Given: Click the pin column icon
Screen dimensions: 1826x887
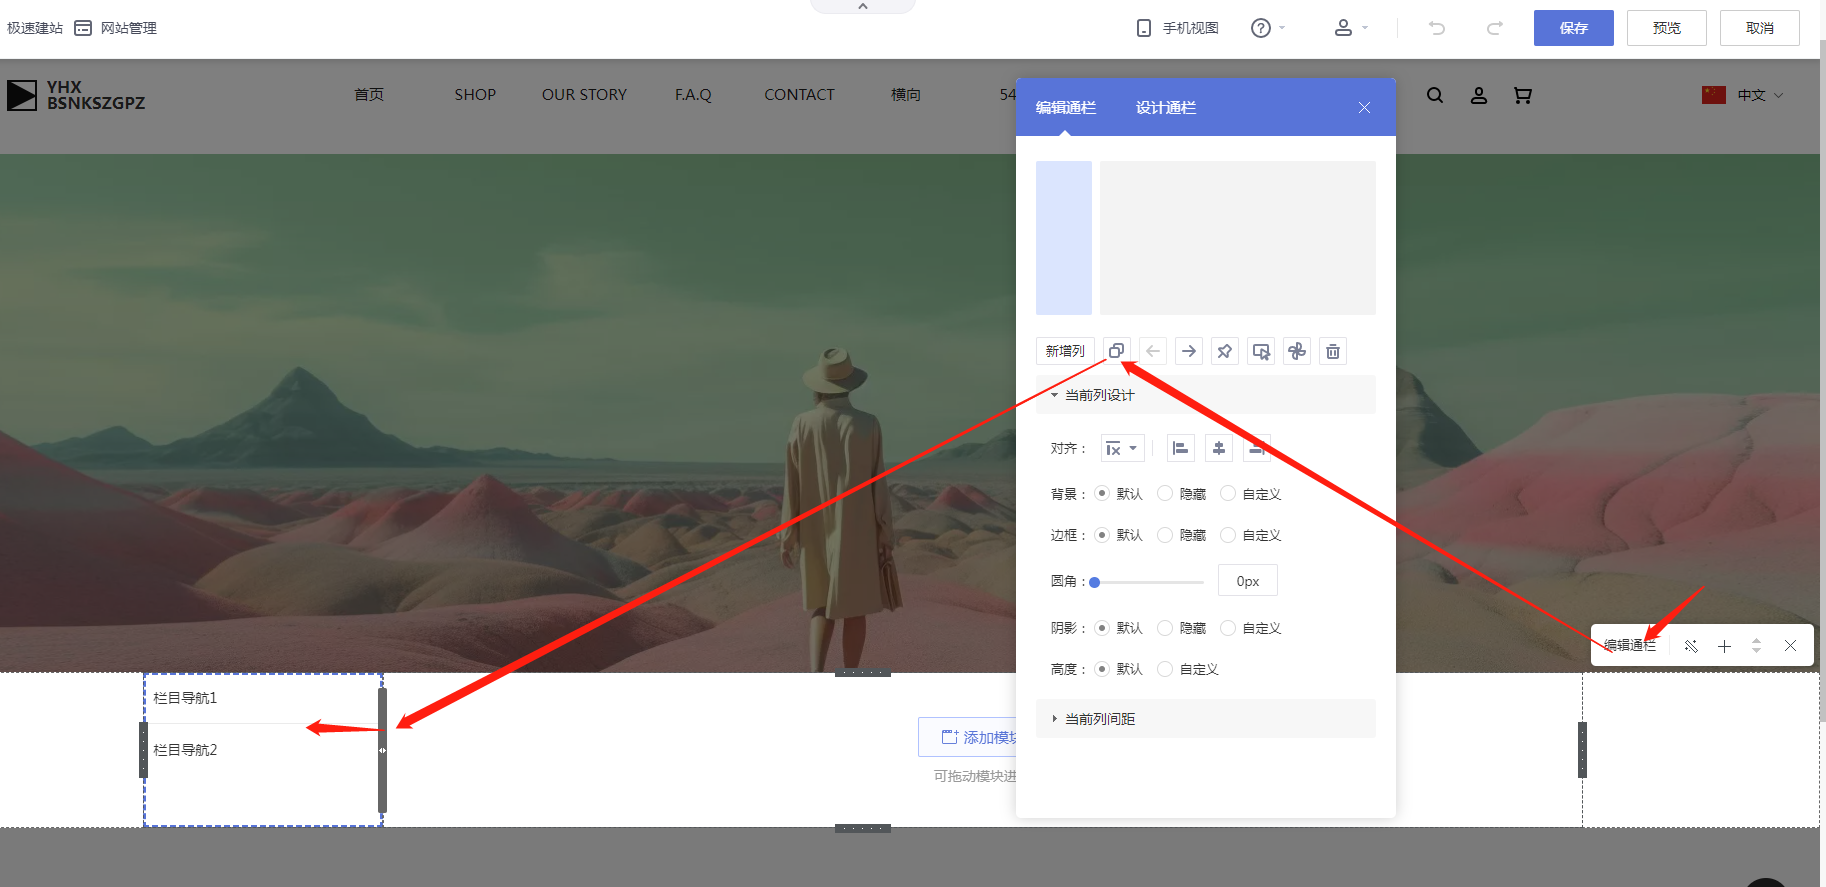Looking at the screenshot, I should (x=1224, y=351).
